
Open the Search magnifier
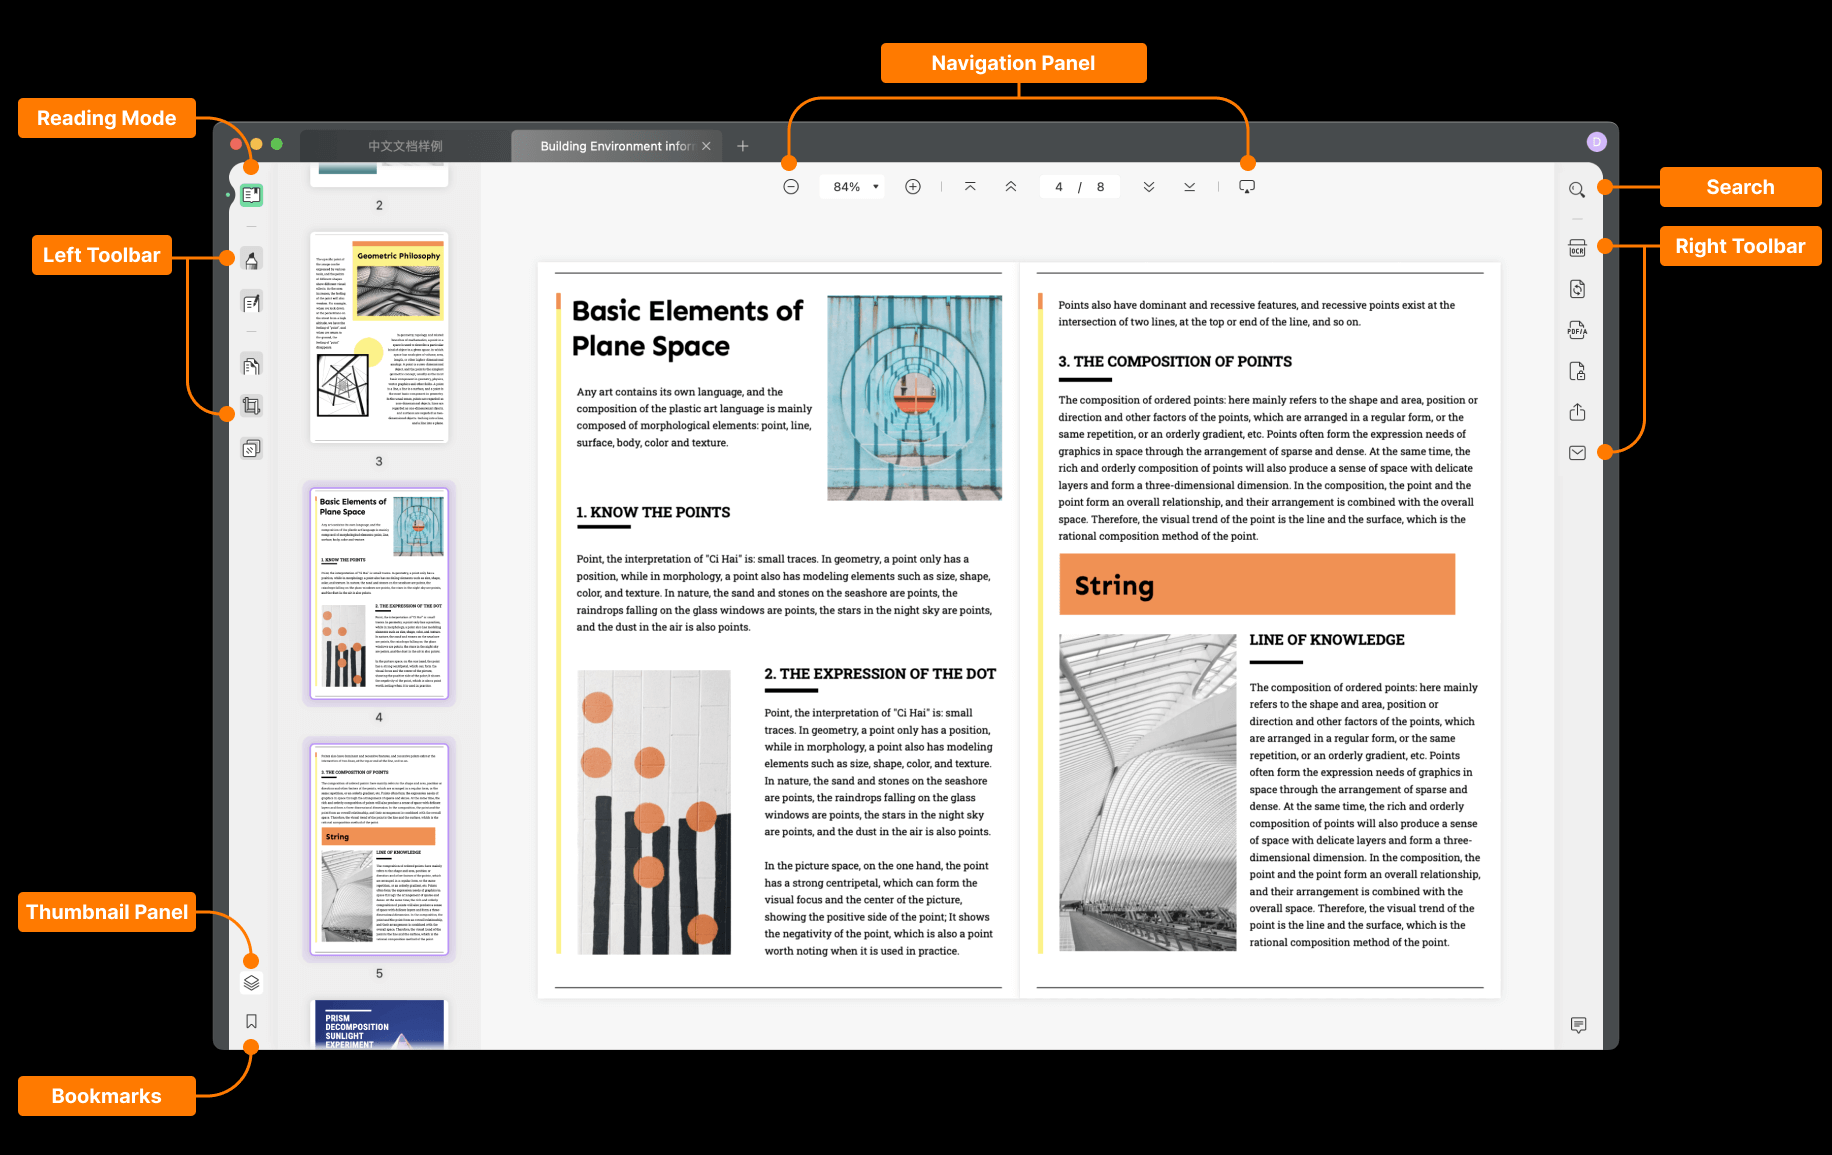(x=1577, y=189)
